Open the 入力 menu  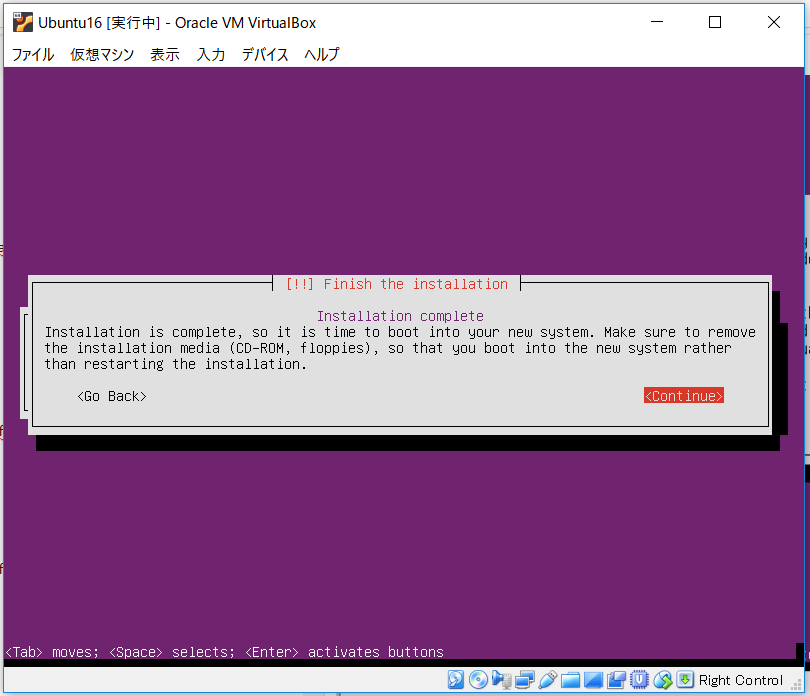pyautogui.click(x=210, y=55)
